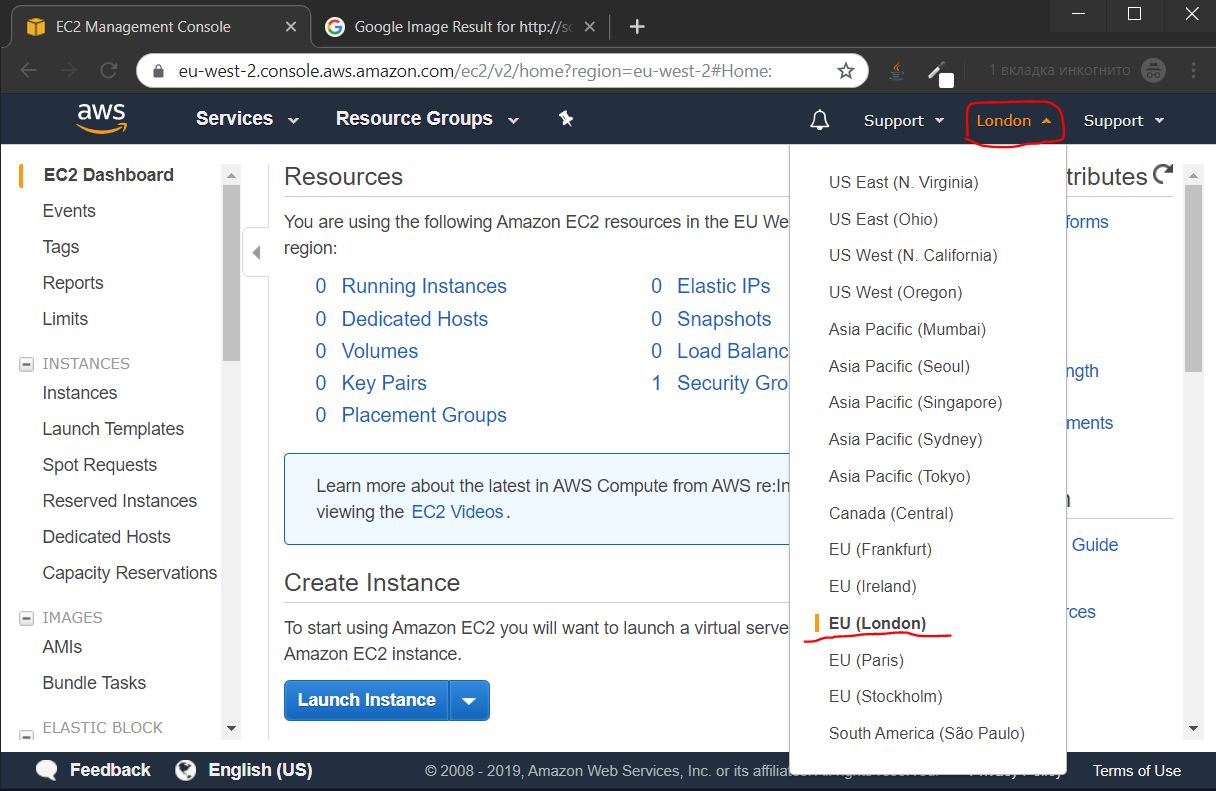Expand the Launch Instance options arrow
This screenshot has width=1216, height=791.
click(x=469, y=700)
